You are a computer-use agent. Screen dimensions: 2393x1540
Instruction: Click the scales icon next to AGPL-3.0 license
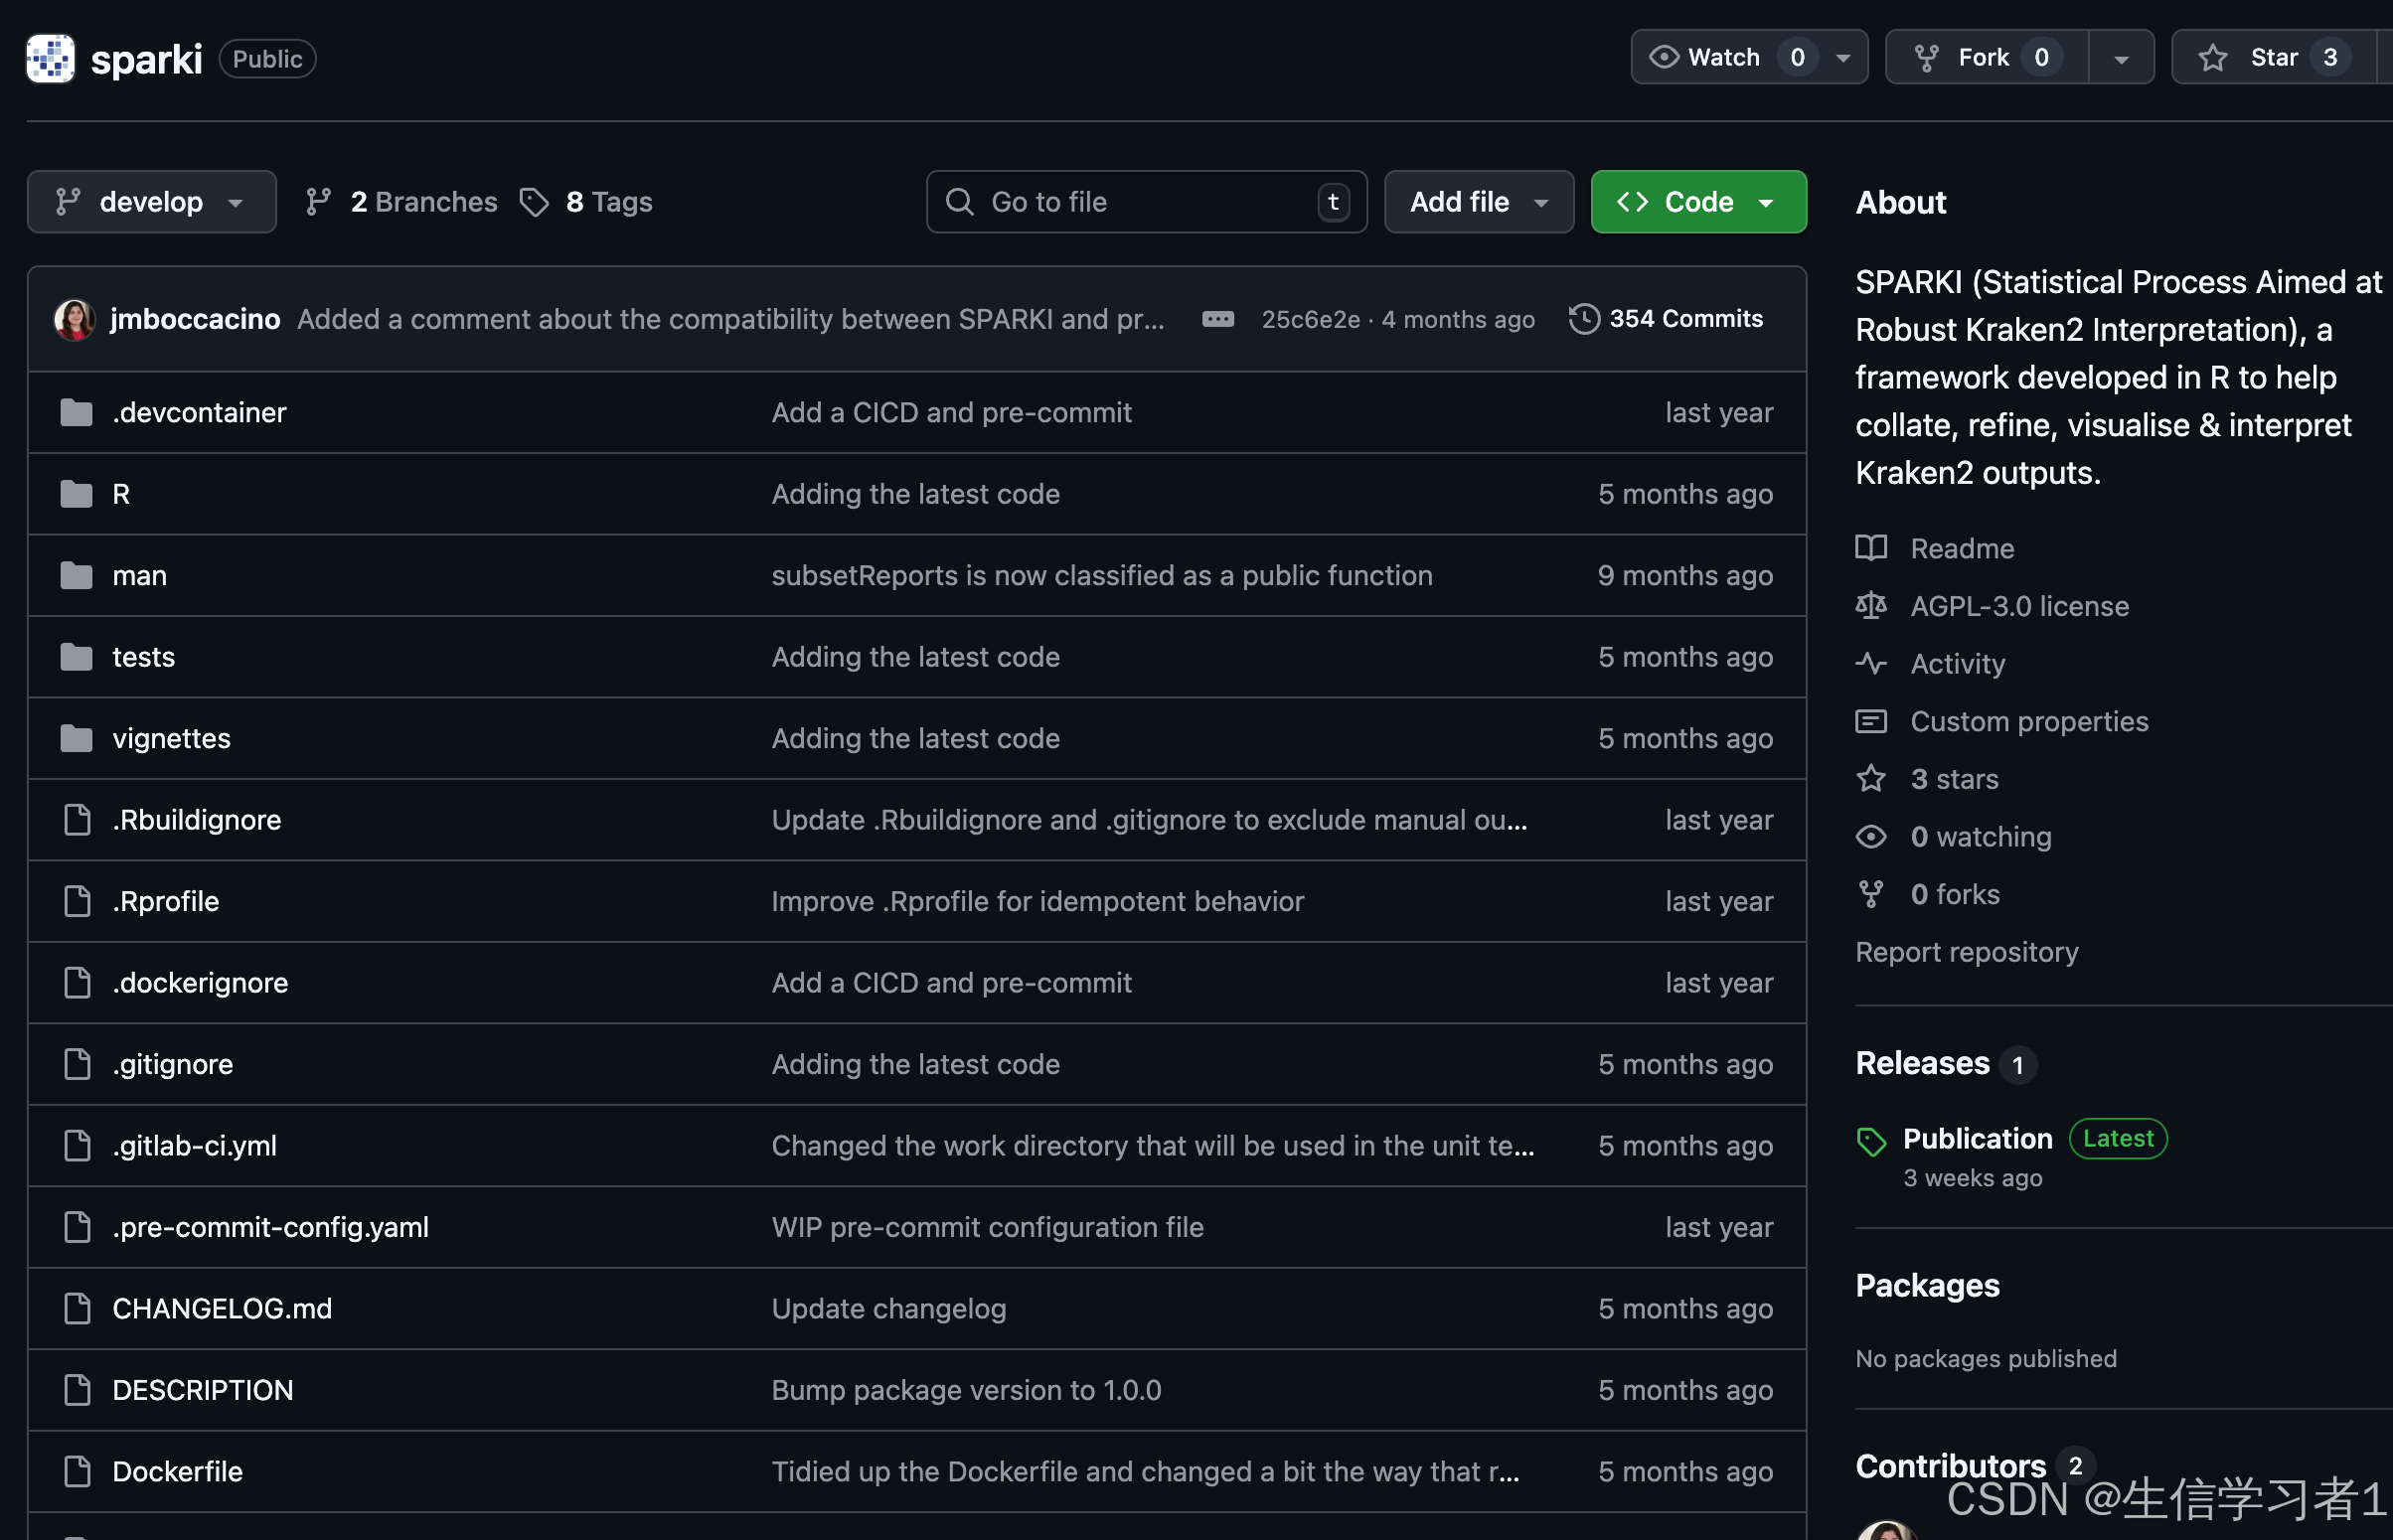coord(1871,606)
